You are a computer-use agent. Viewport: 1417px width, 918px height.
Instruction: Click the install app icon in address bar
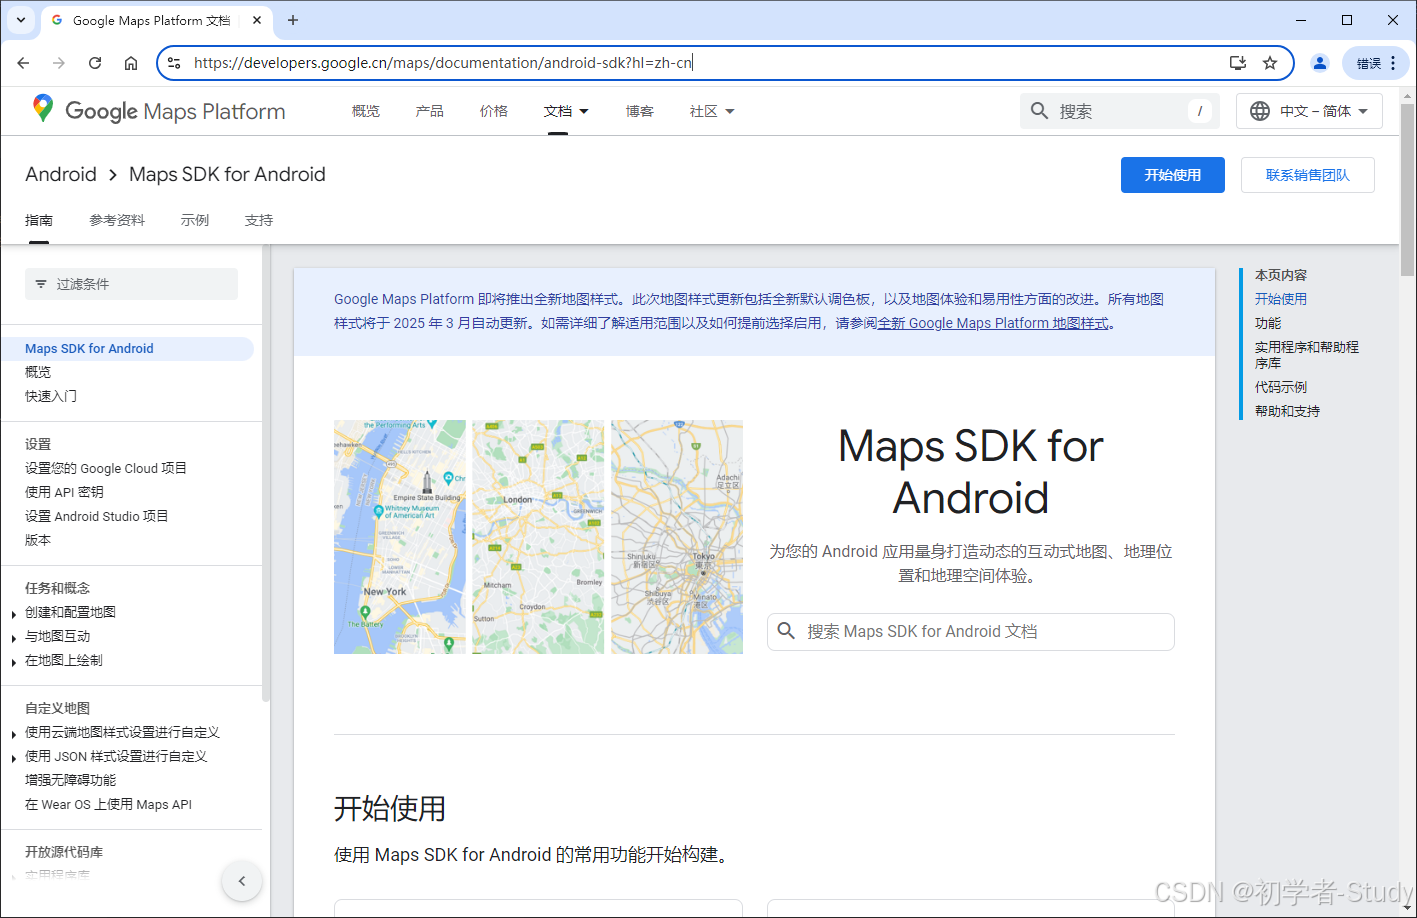pyautogui.click(x=1238, y=63)
